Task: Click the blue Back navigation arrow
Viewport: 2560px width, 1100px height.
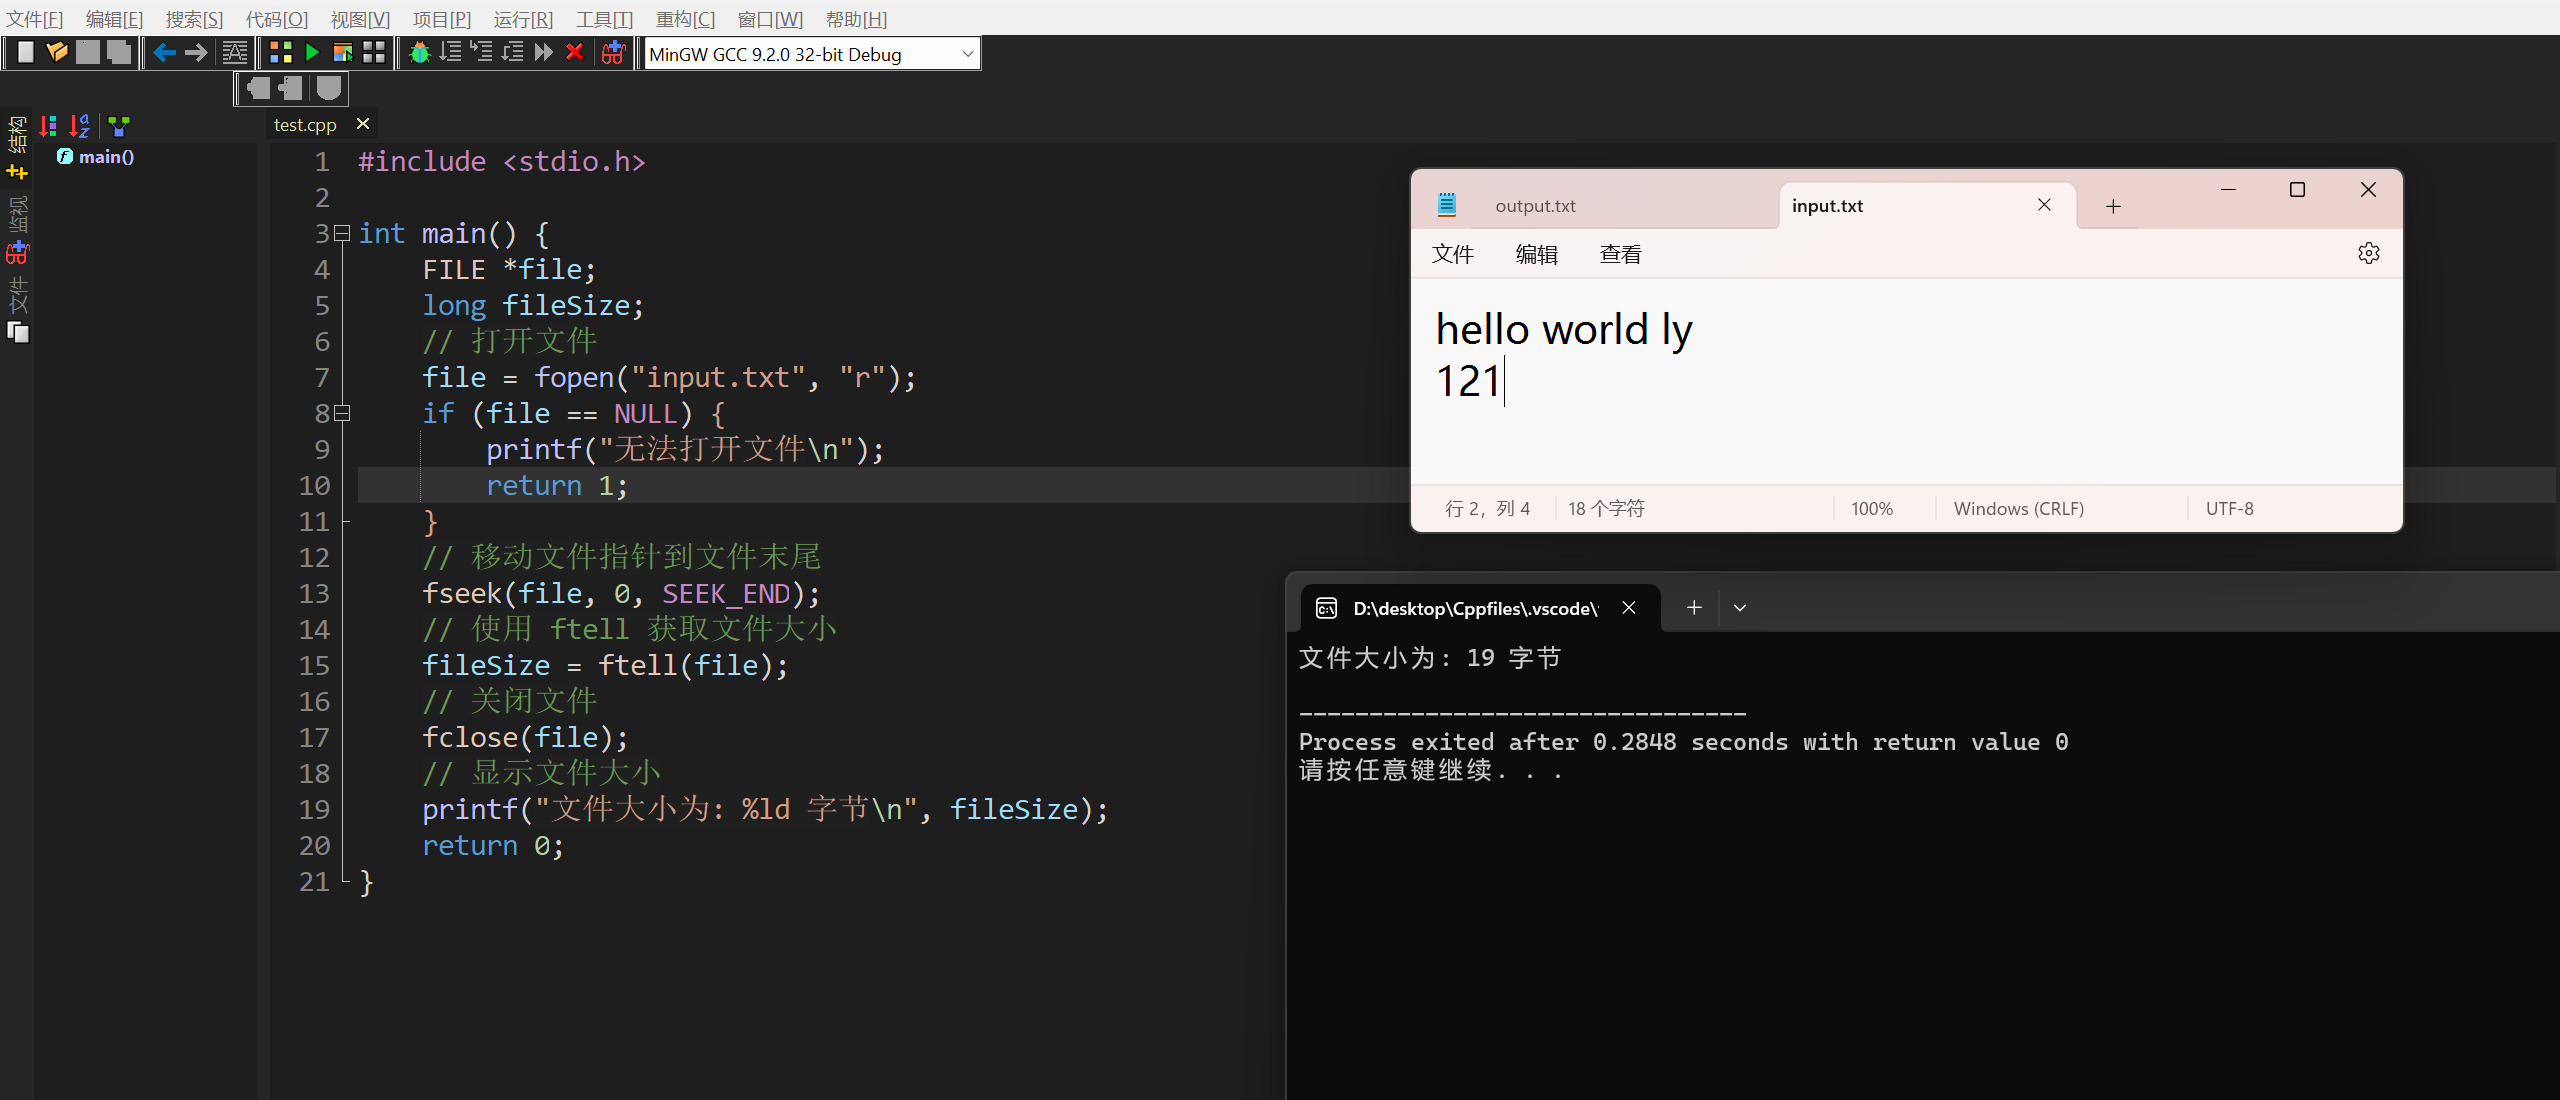Action: (165, 53)
